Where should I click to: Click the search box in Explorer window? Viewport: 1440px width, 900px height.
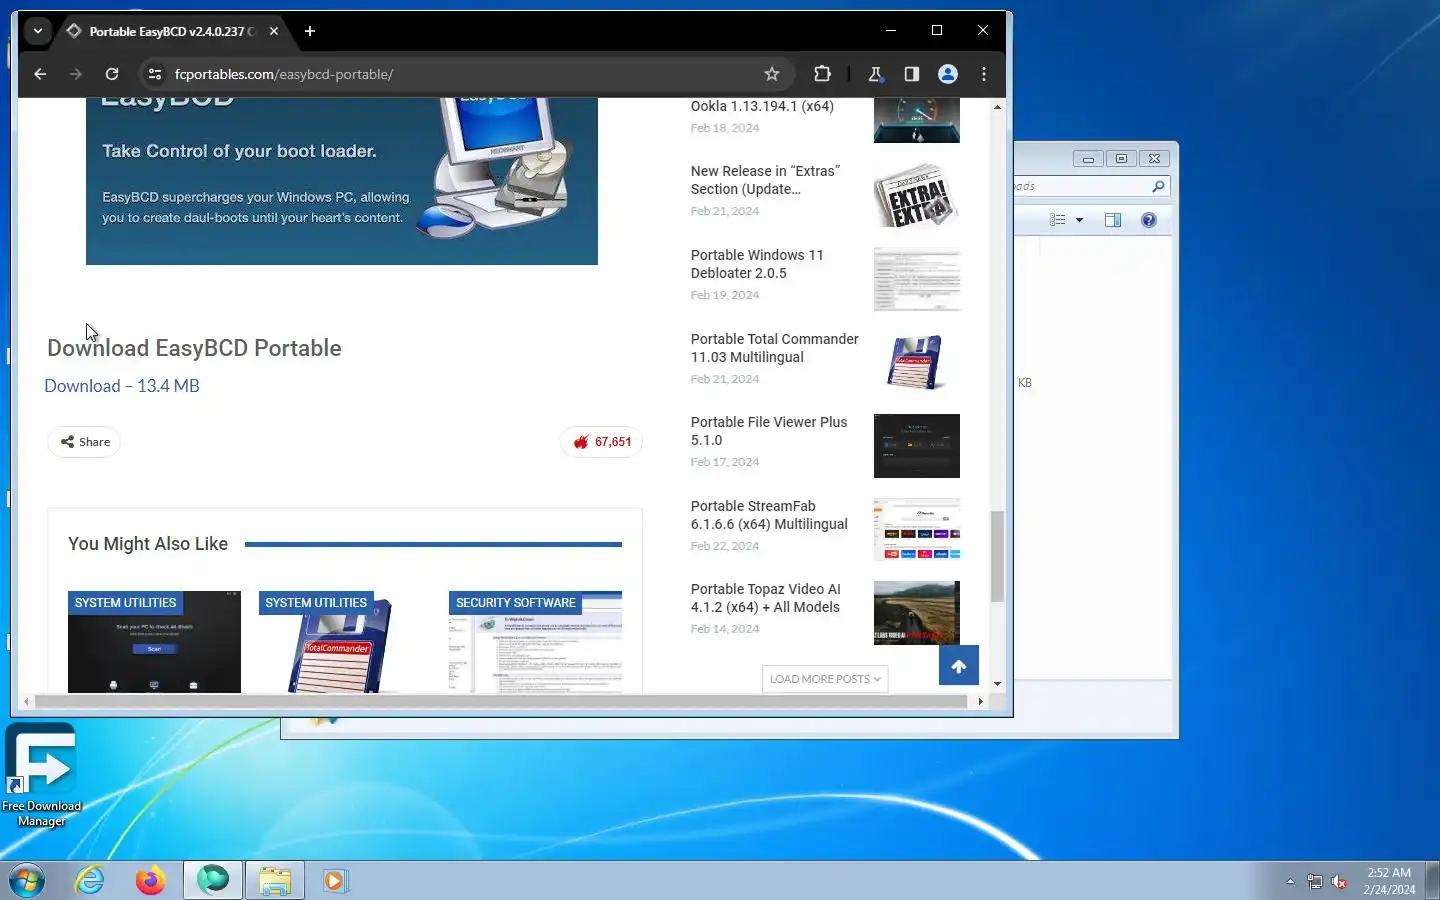pyautogui.click(x=1091, y=186)
